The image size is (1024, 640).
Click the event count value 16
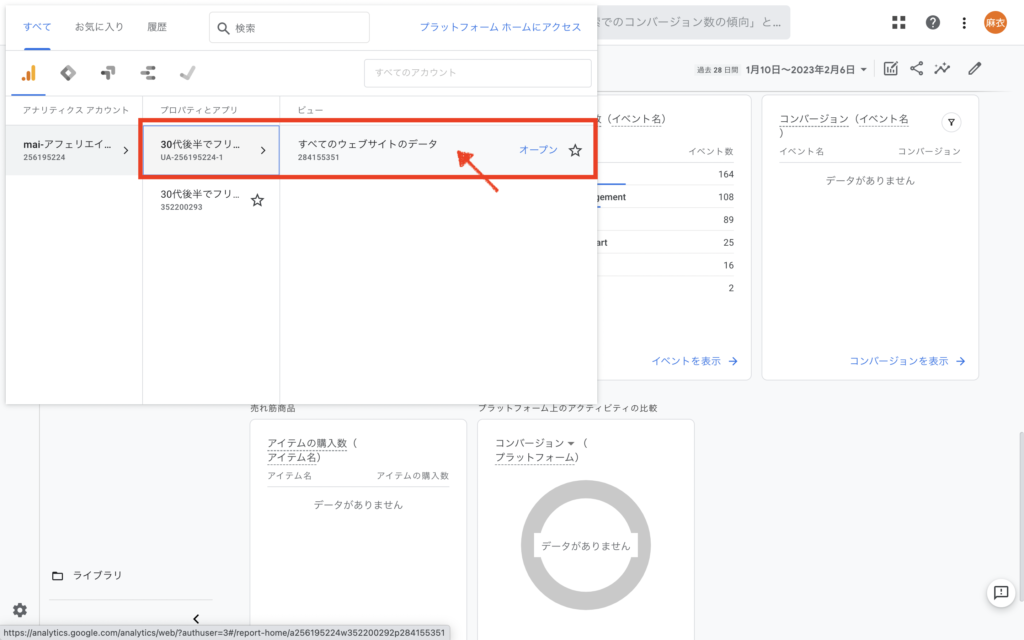pyautogui.click(x=728, y=266)
